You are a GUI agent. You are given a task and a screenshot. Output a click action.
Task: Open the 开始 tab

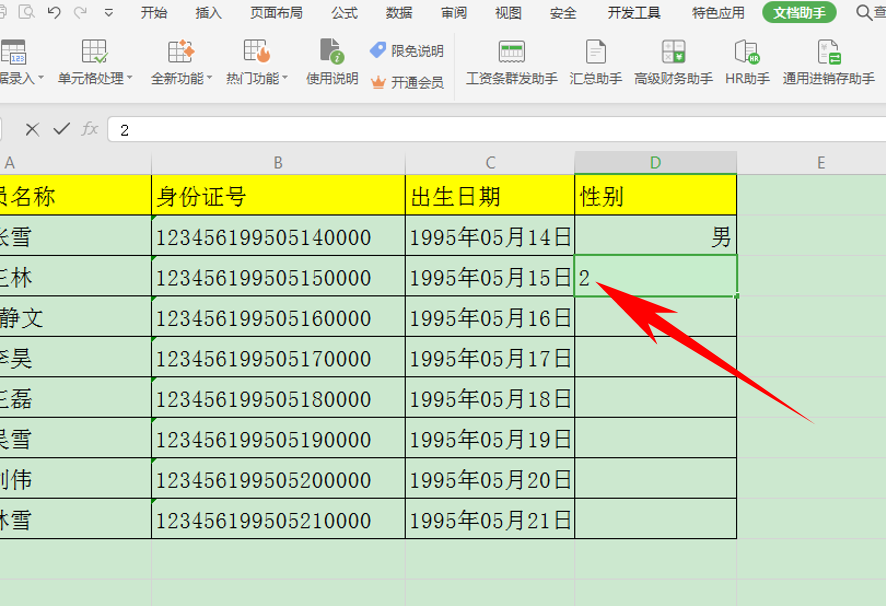point(154,12)
